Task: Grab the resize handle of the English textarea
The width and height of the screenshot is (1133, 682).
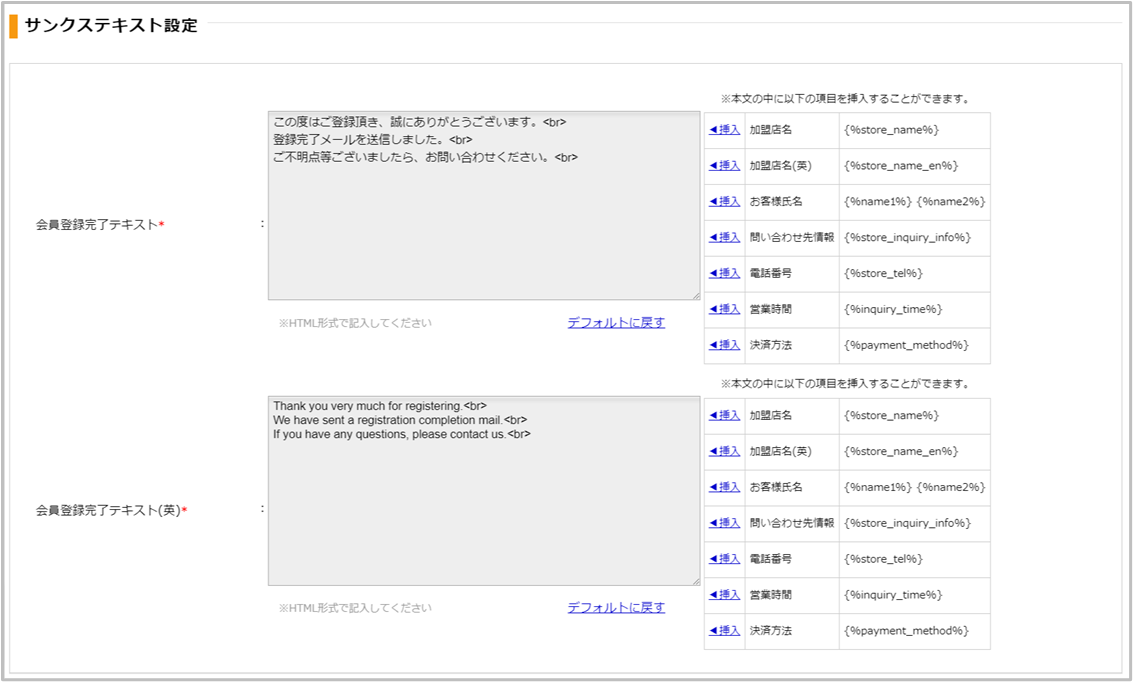Action: 695,581
